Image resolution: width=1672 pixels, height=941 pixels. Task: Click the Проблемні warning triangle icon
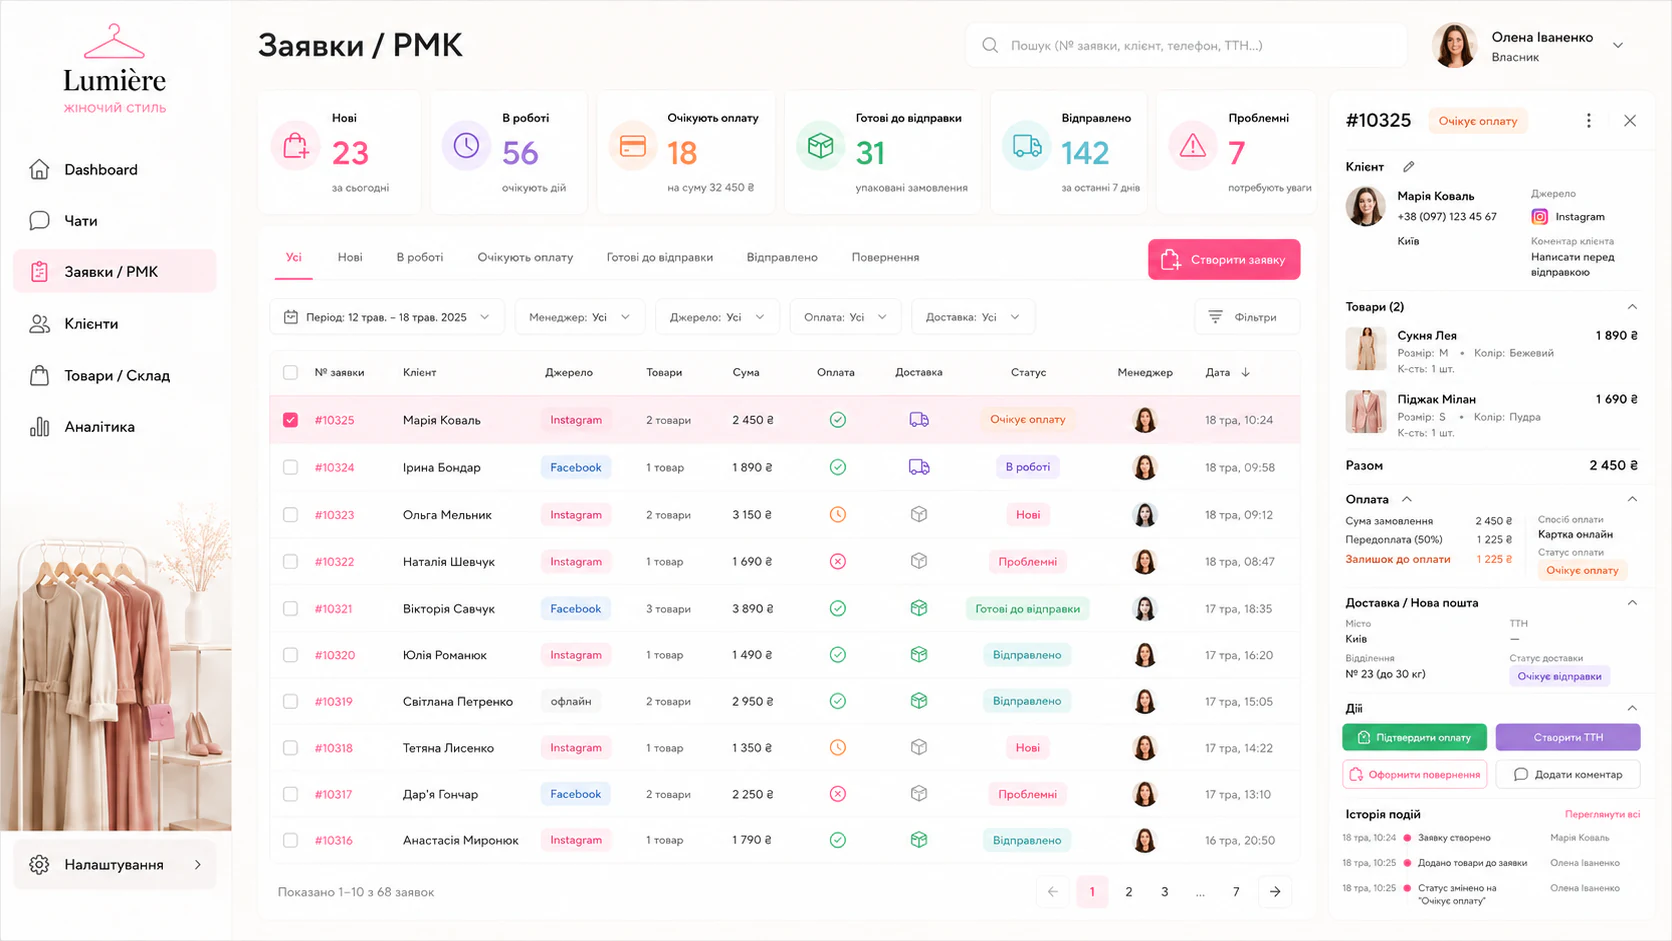(1193, 146)
